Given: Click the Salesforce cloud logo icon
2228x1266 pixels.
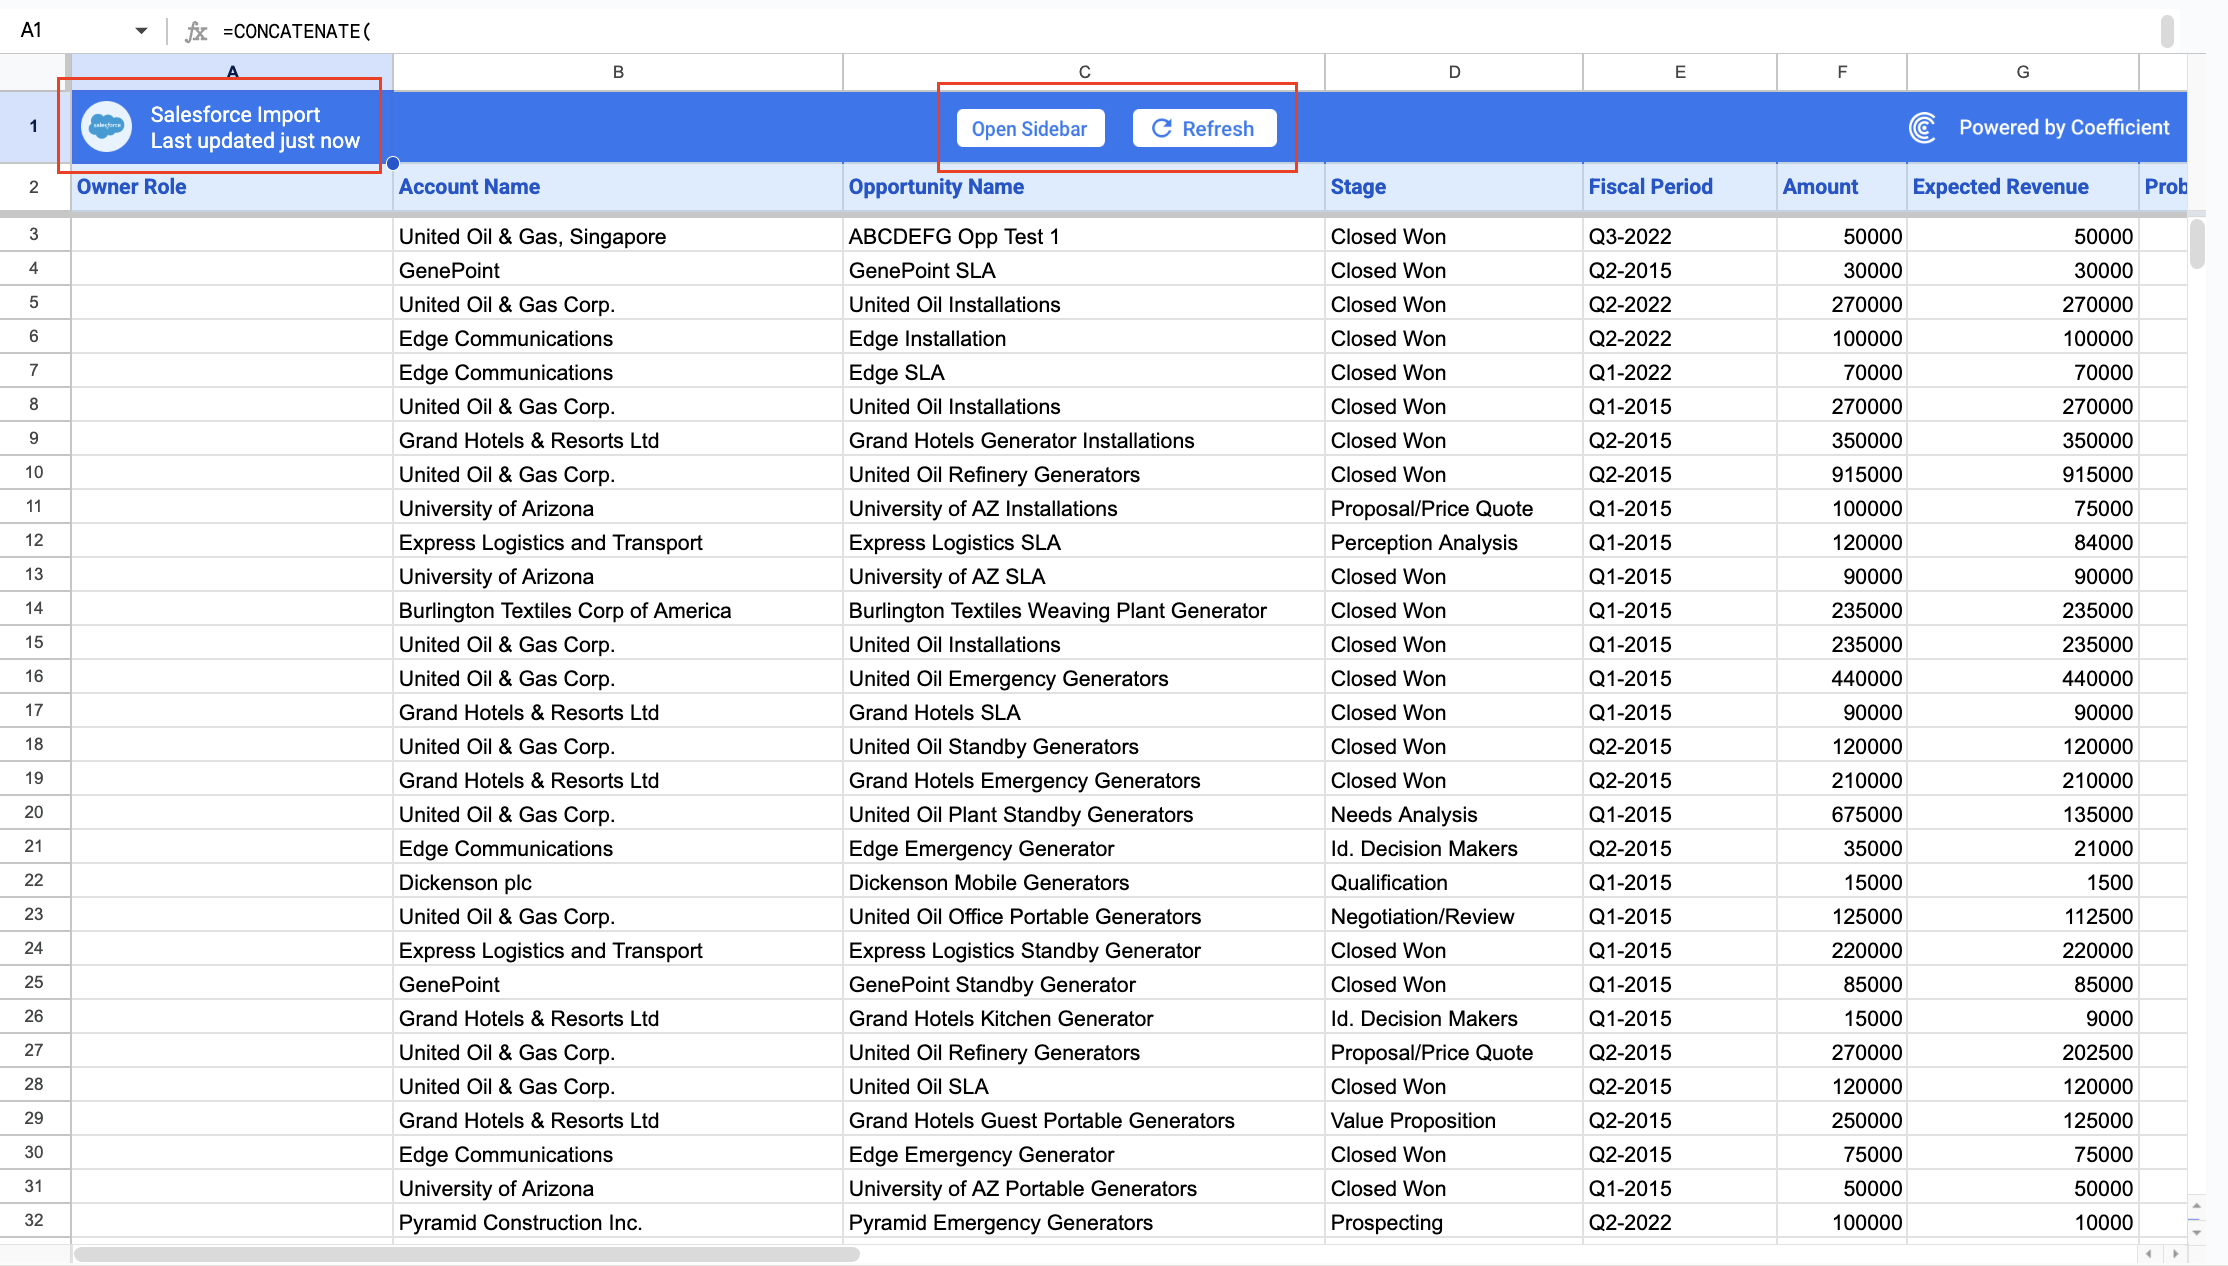Looking at the screenshot, I should [x=106, y=127].
